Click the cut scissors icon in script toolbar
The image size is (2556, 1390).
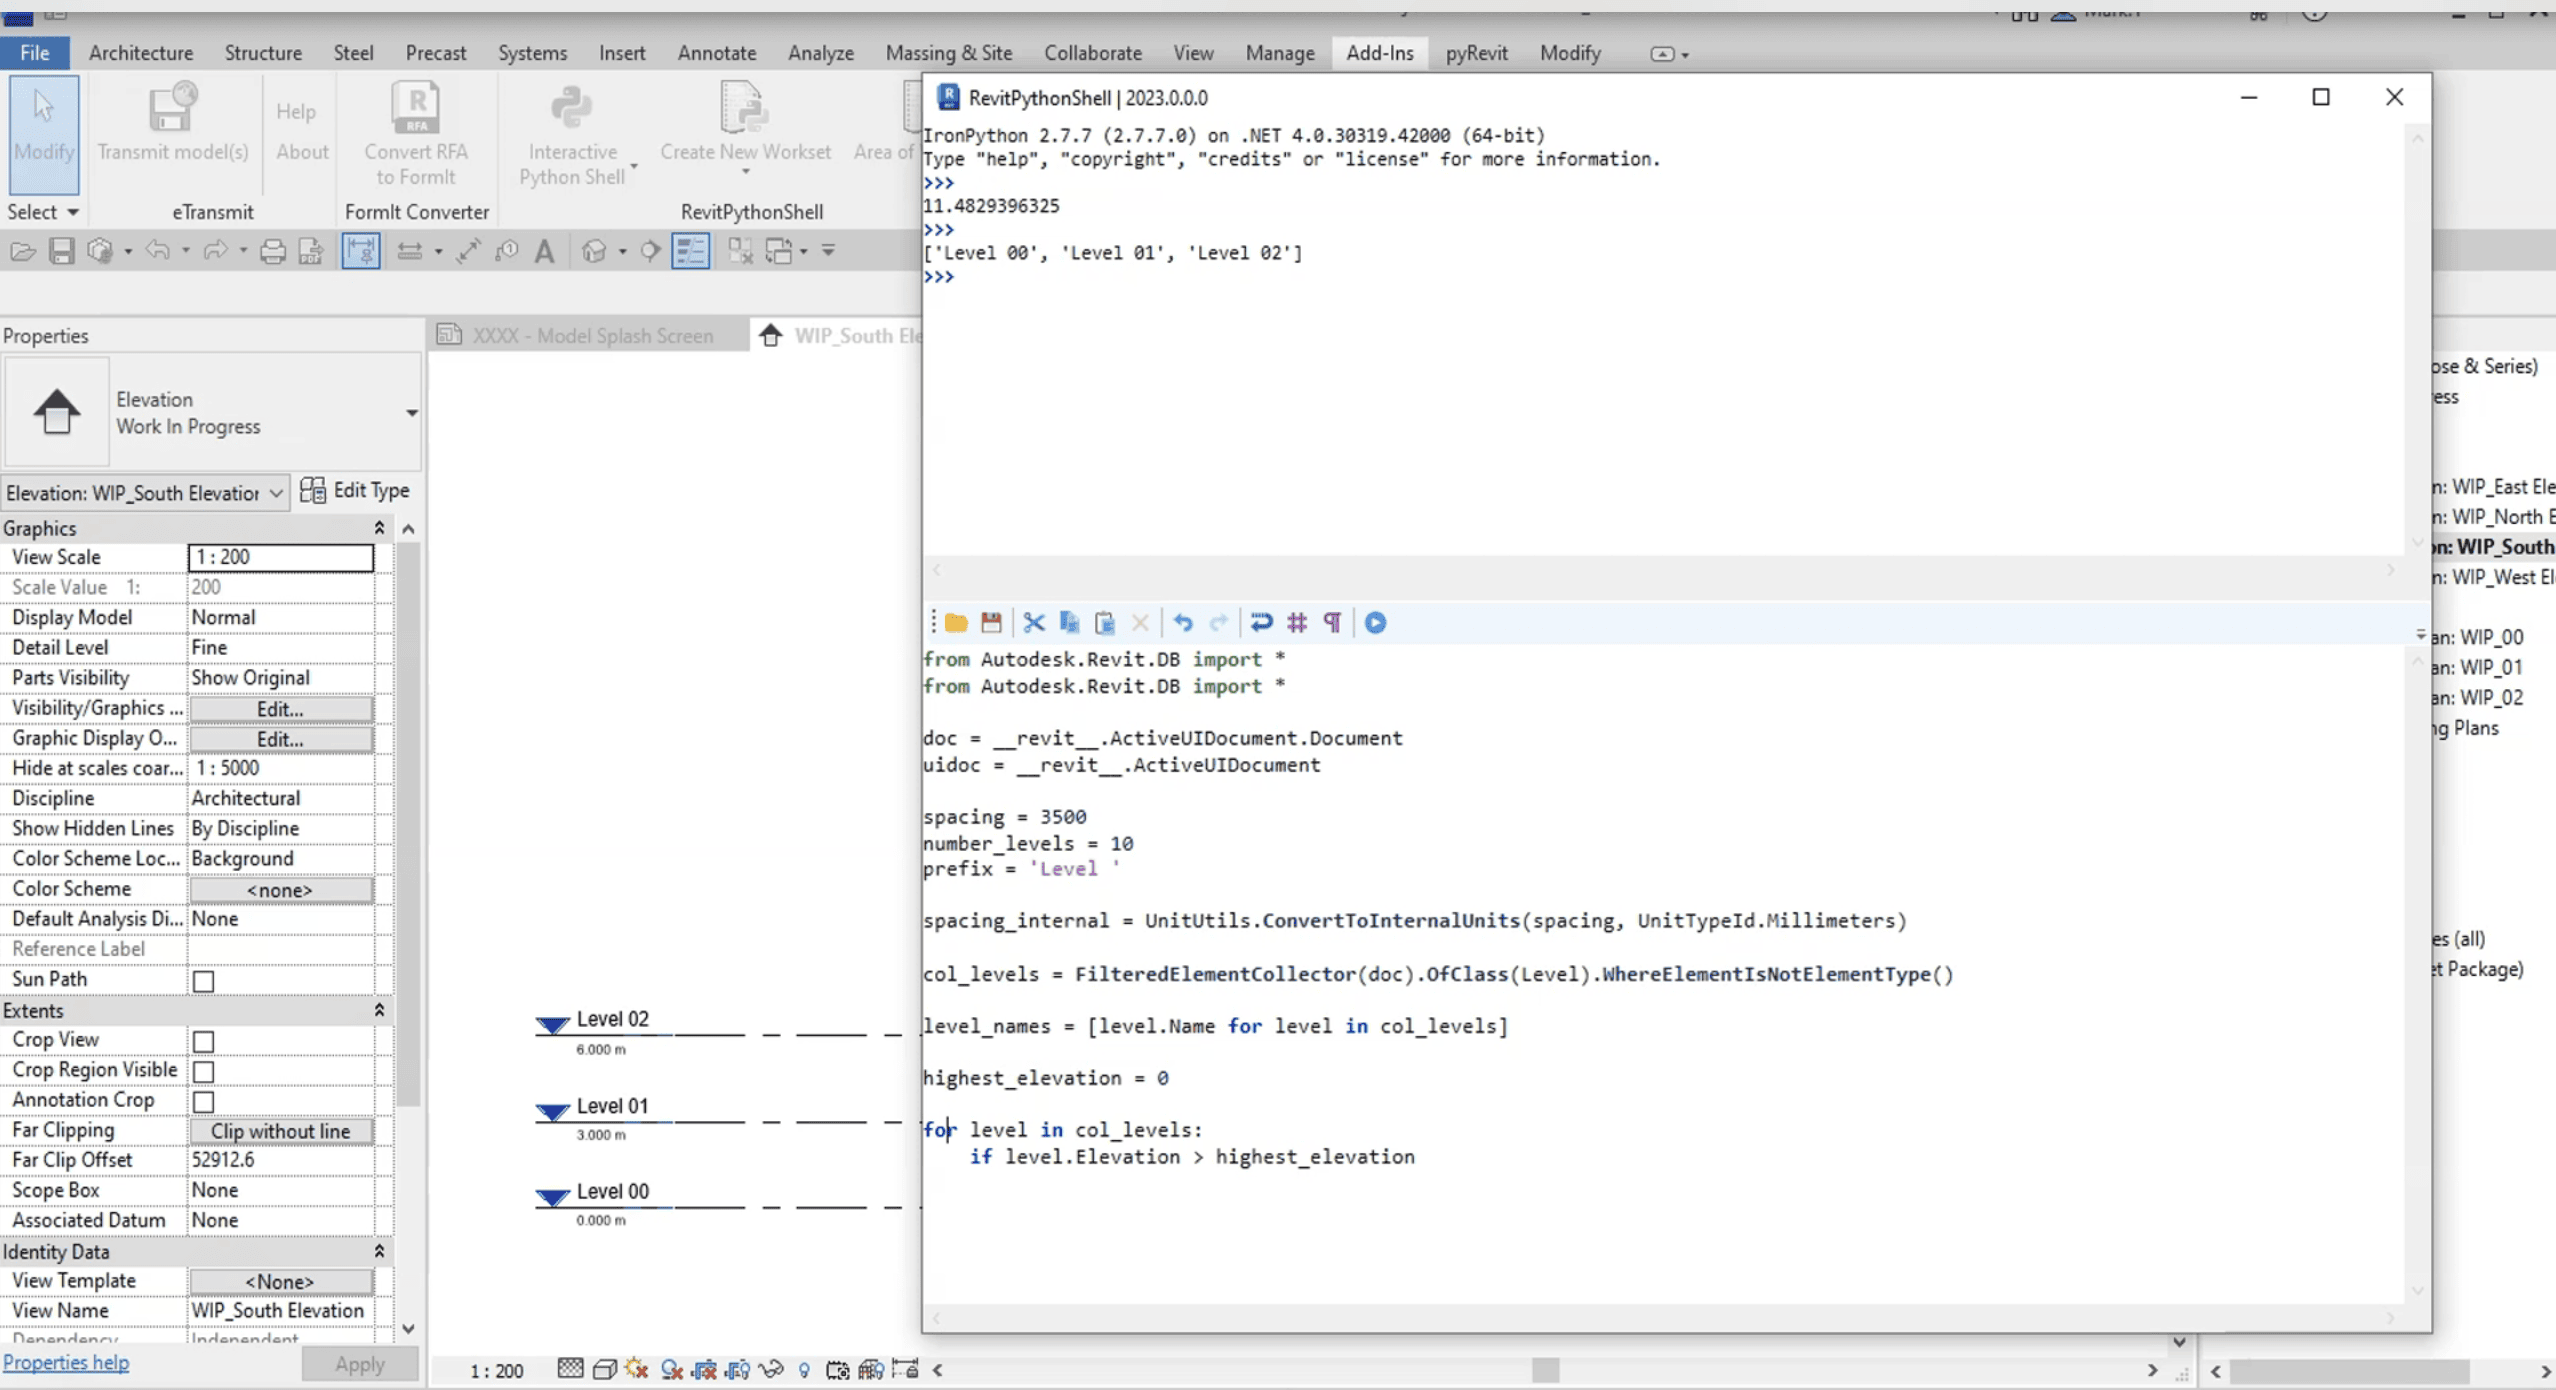click(x=1033, y=622)
